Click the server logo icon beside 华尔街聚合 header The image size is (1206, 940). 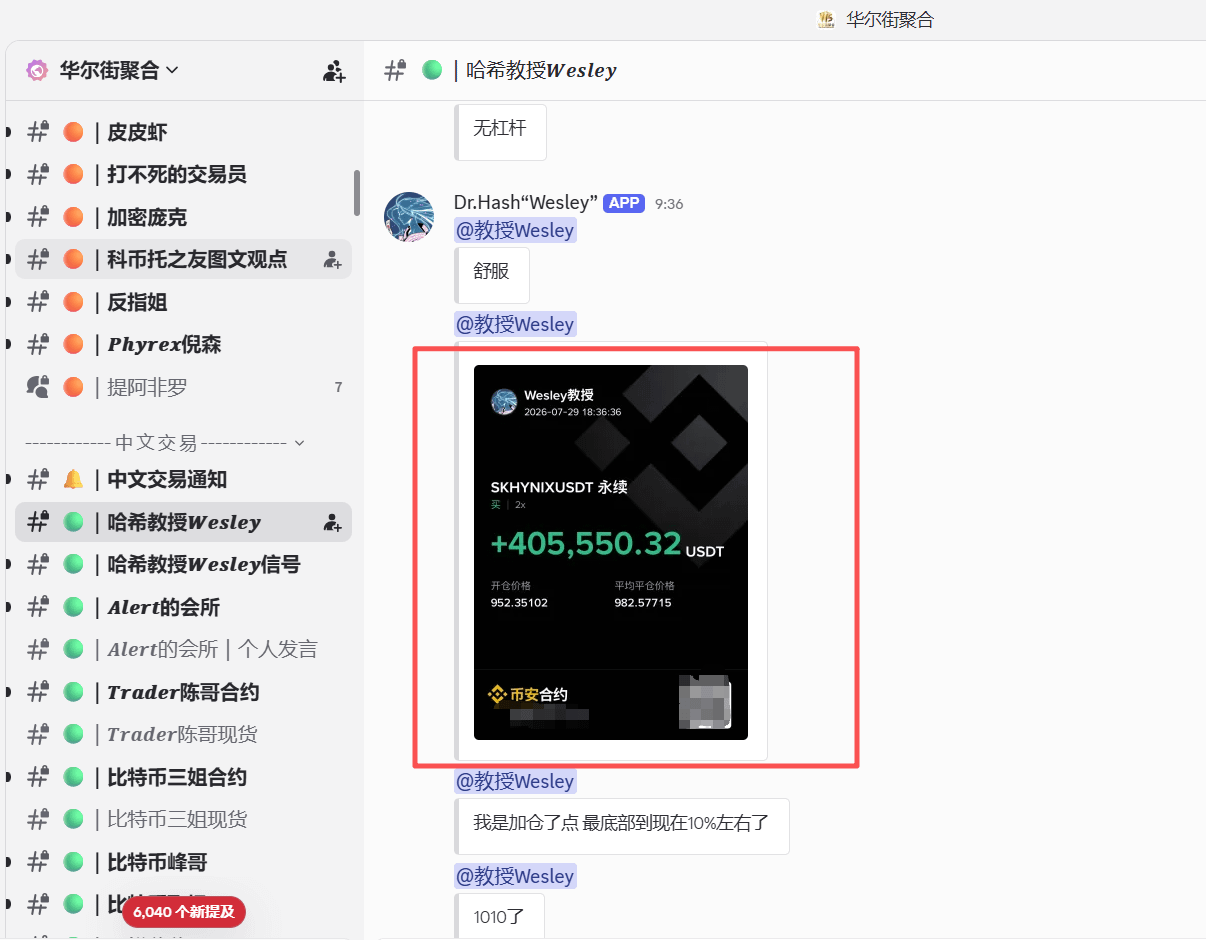(x=37, y=70)
